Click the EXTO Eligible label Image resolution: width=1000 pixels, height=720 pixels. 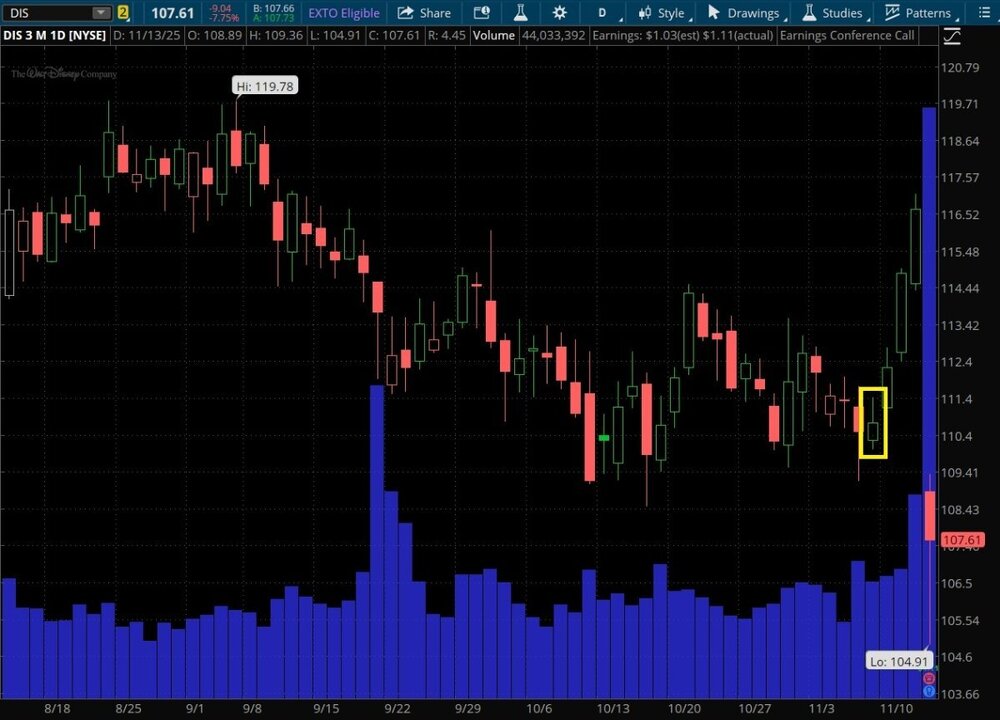coord(345,13)
